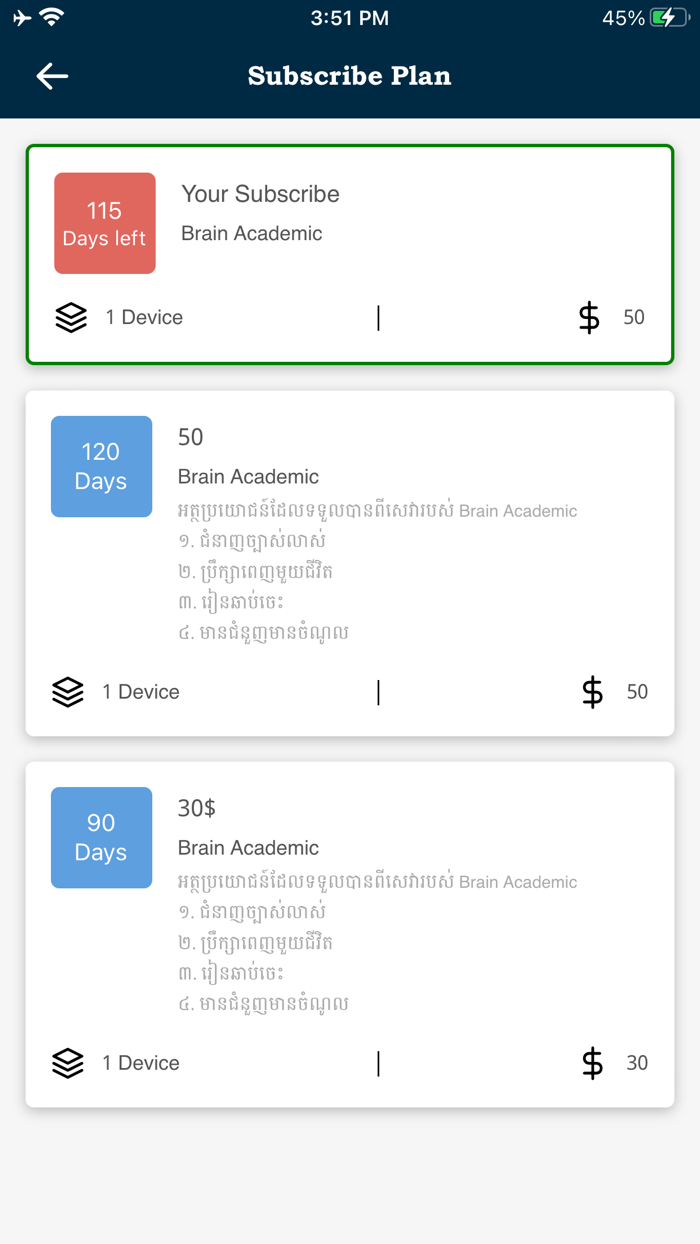Select the device stack icon on 90 Days plan
The height and width of the screenshot is (1244, 700).
pyautogui.click(x=67, y=1063)
